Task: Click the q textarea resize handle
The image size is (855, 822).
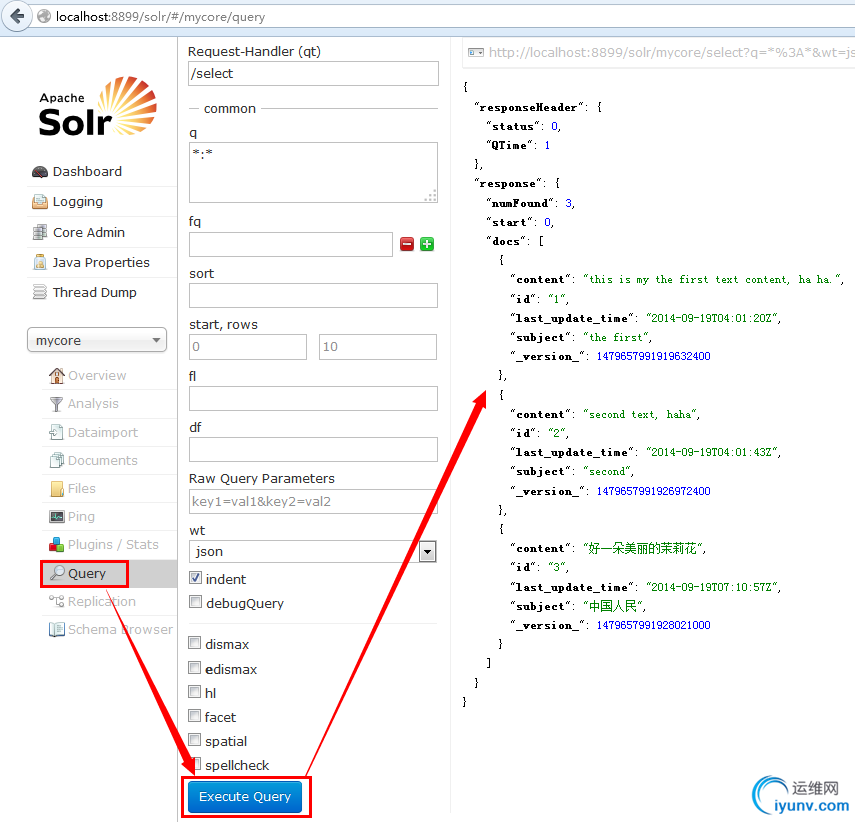Action: [x=431, y=196]
